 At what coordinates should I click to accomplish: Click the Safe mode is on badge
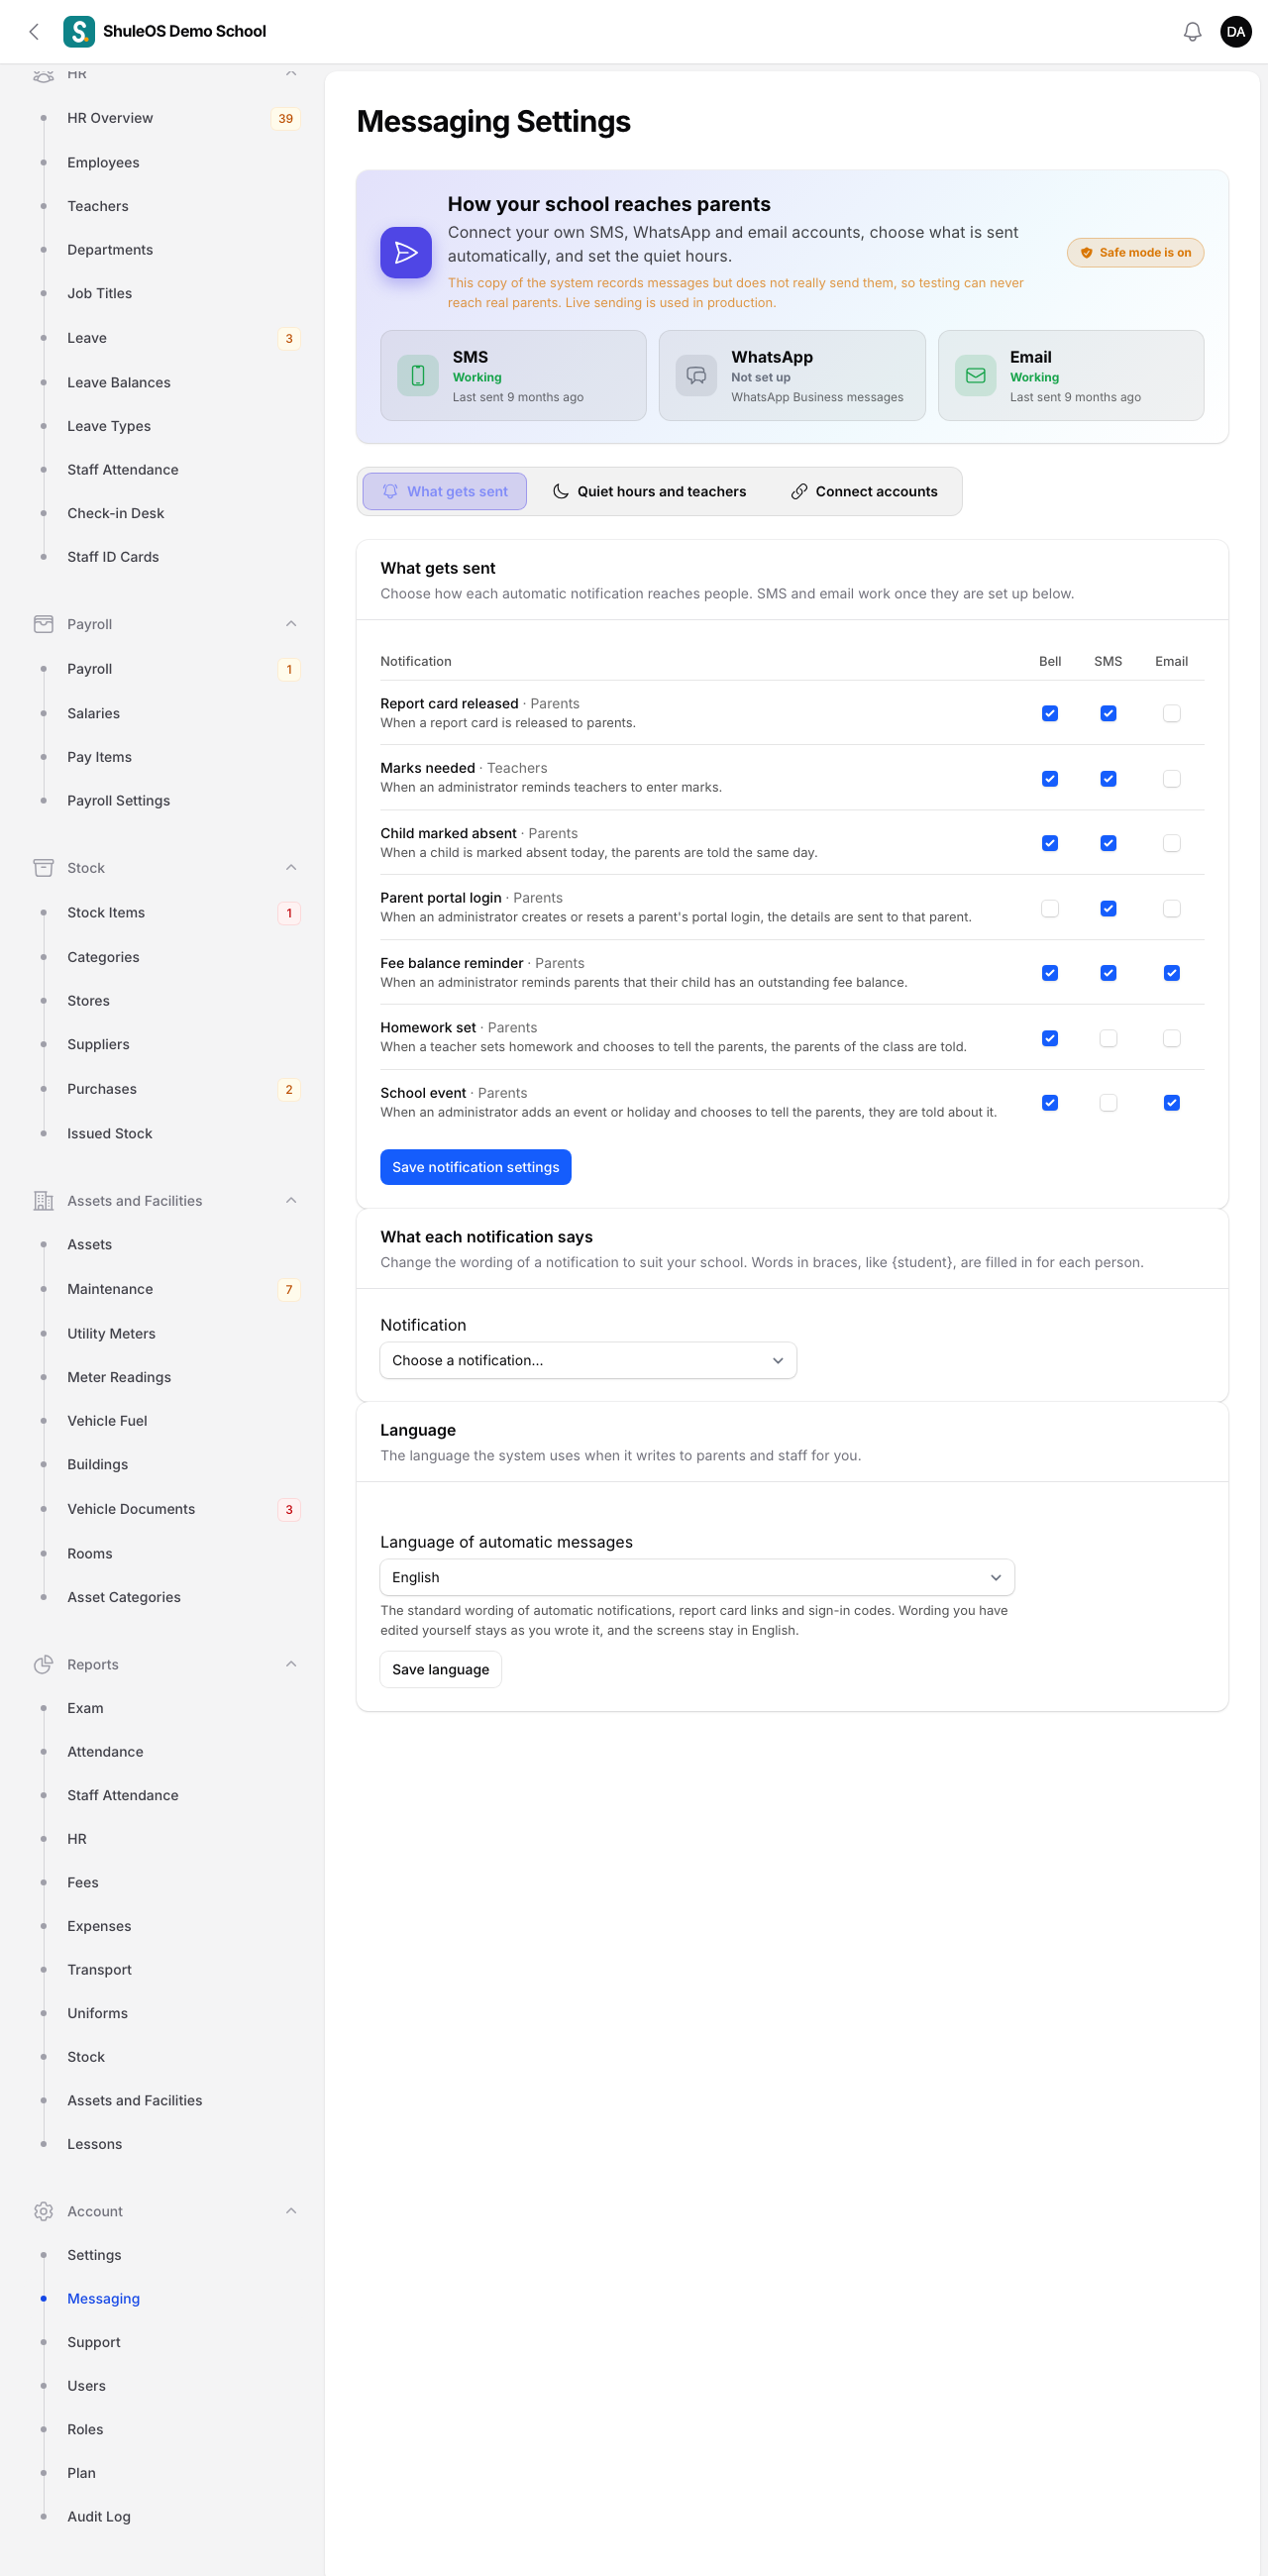pos(1135,253)
